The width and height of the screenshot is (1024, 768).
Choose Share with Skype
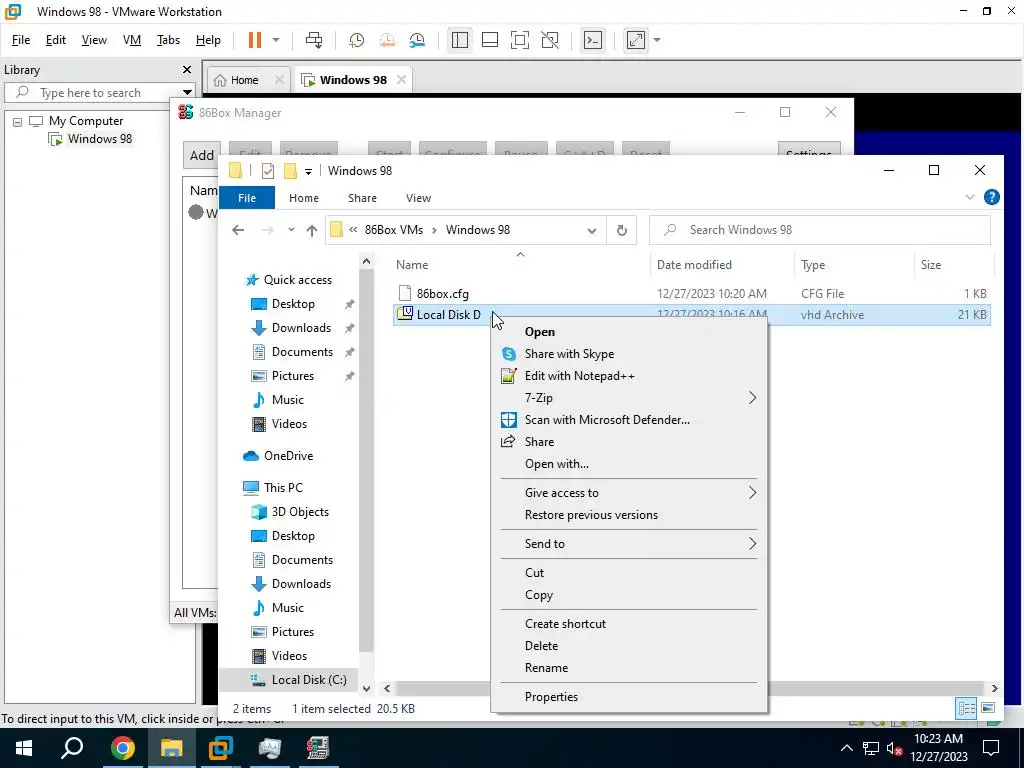coord(630,354)
